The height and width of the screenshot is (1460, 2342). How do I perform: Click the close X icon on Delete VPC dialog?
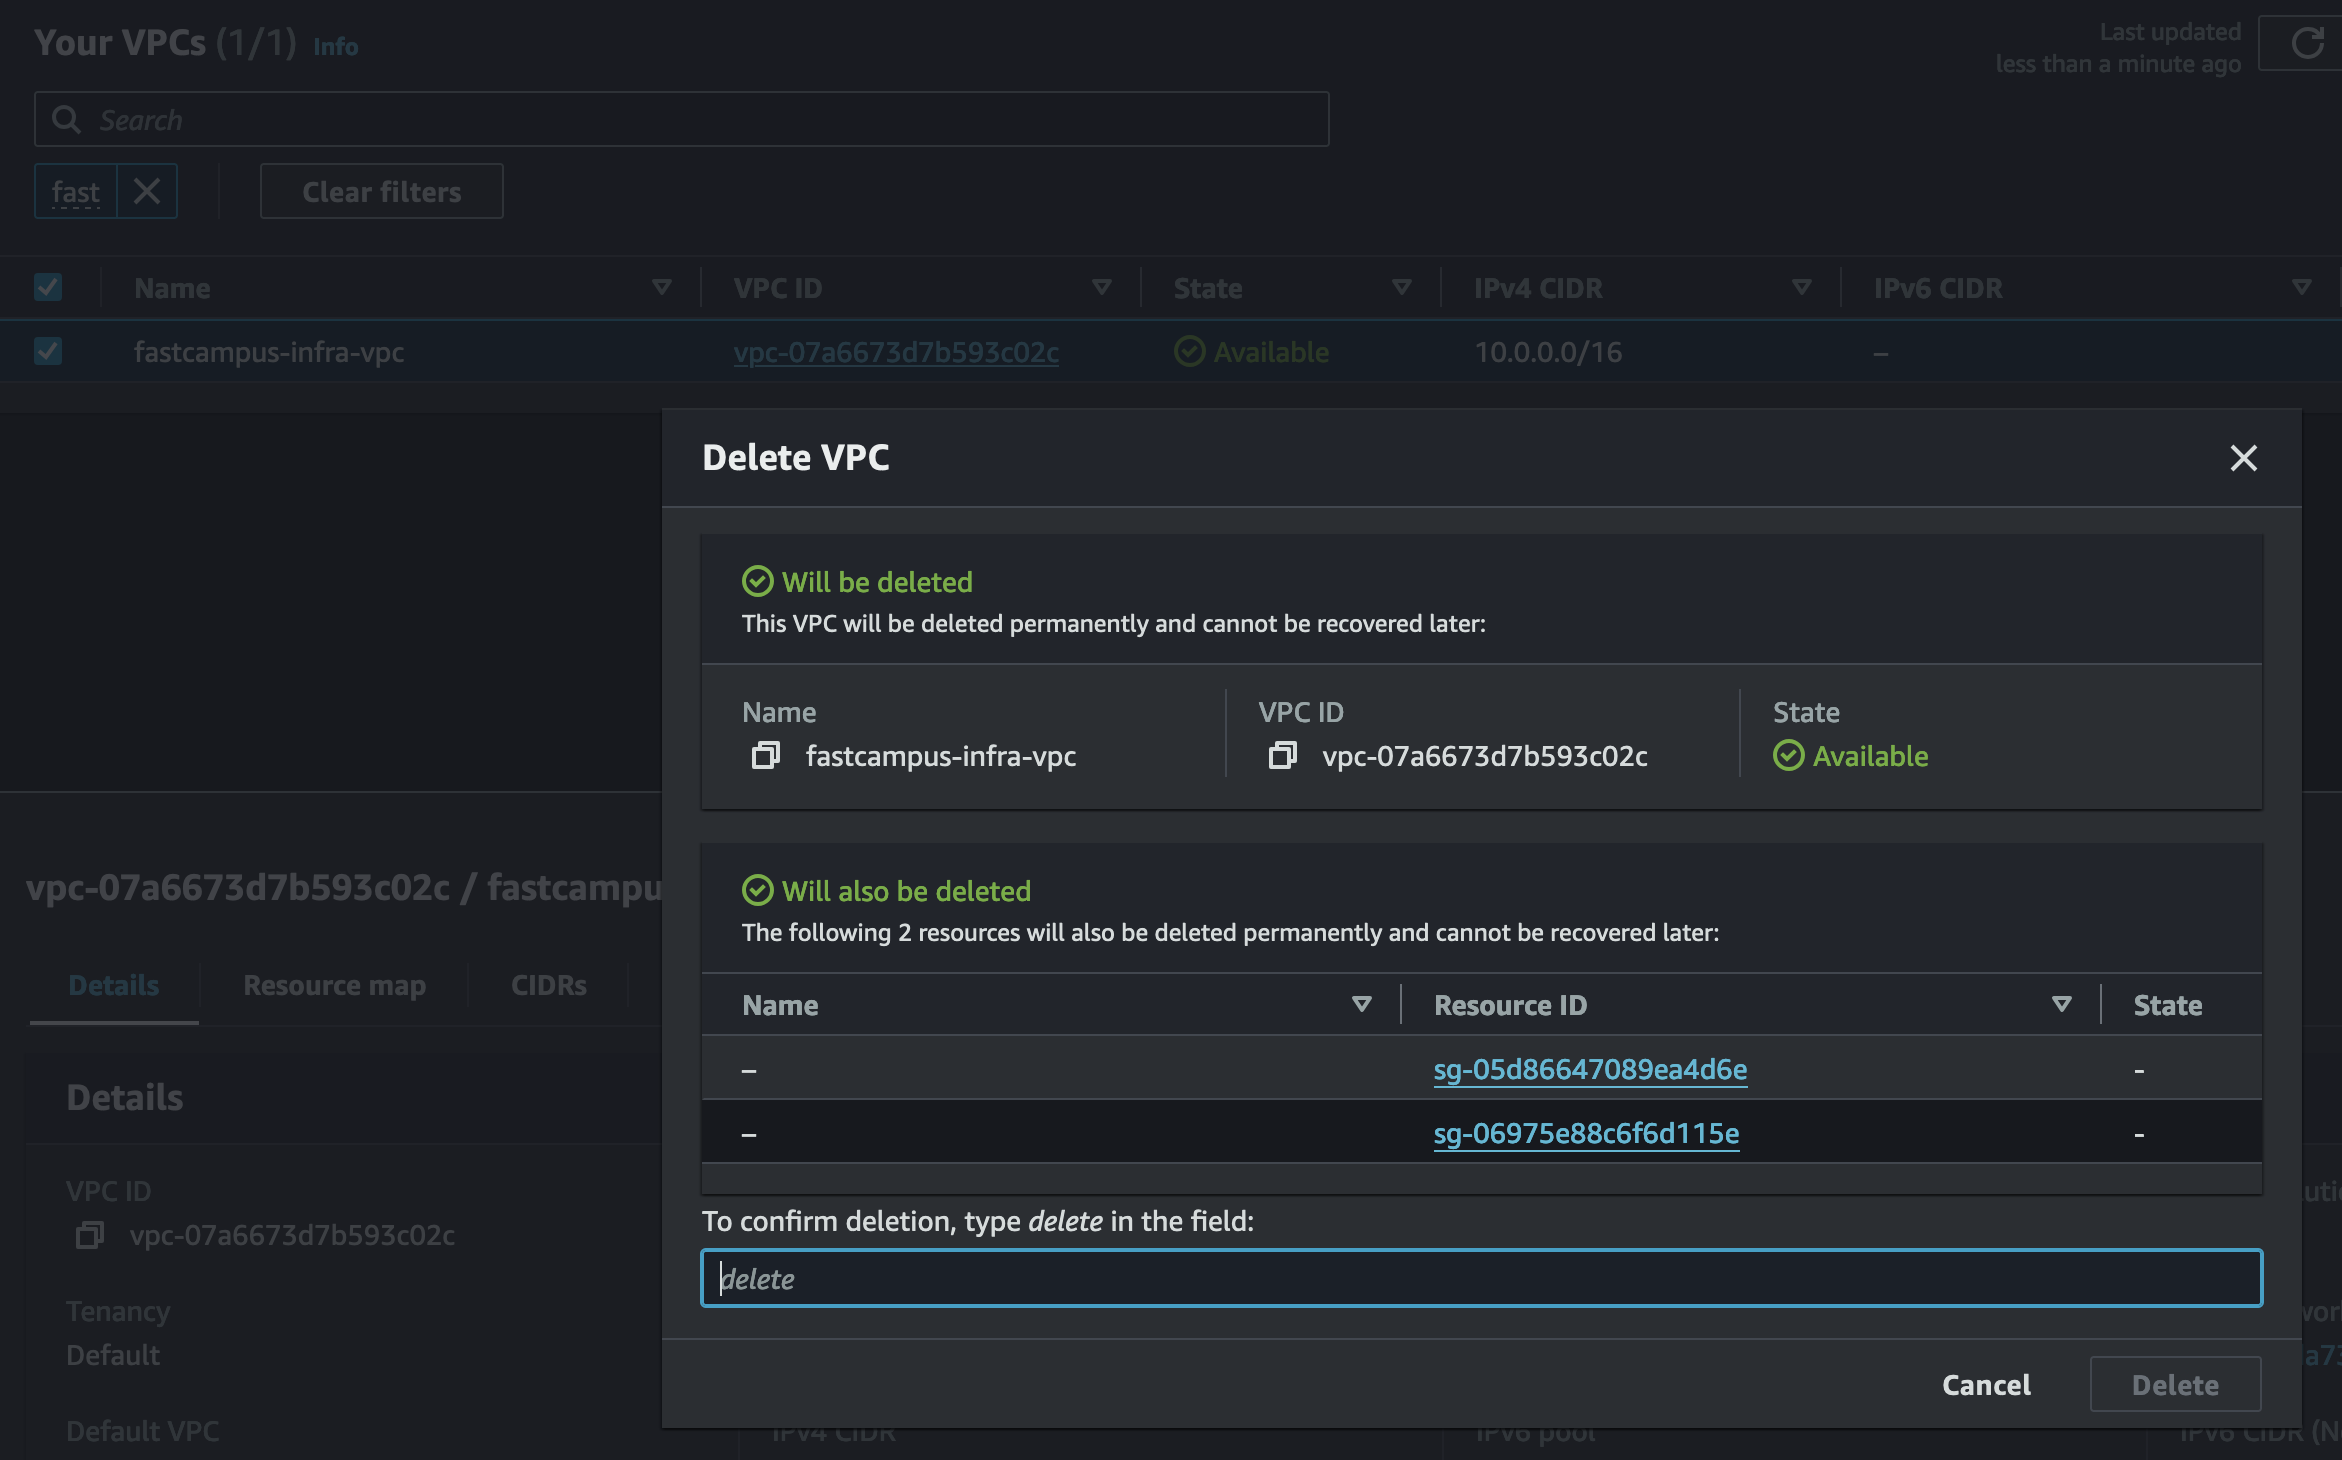coord(2243,458)
